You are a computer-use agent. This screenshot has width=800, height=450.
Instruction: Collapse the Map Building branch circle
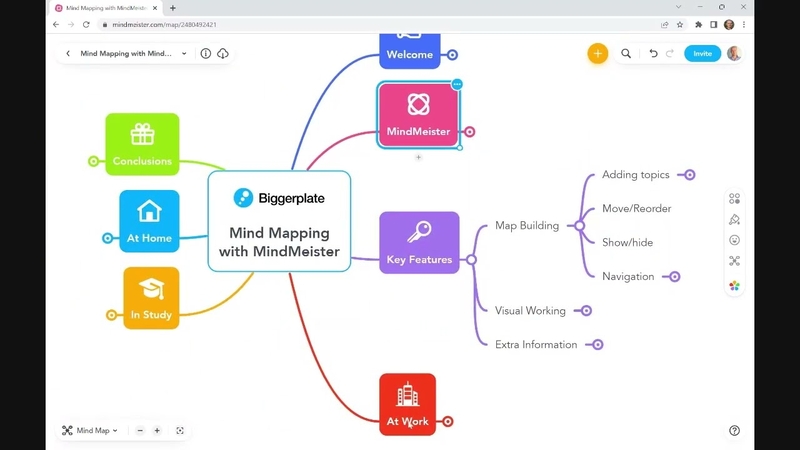click(579, 226)
